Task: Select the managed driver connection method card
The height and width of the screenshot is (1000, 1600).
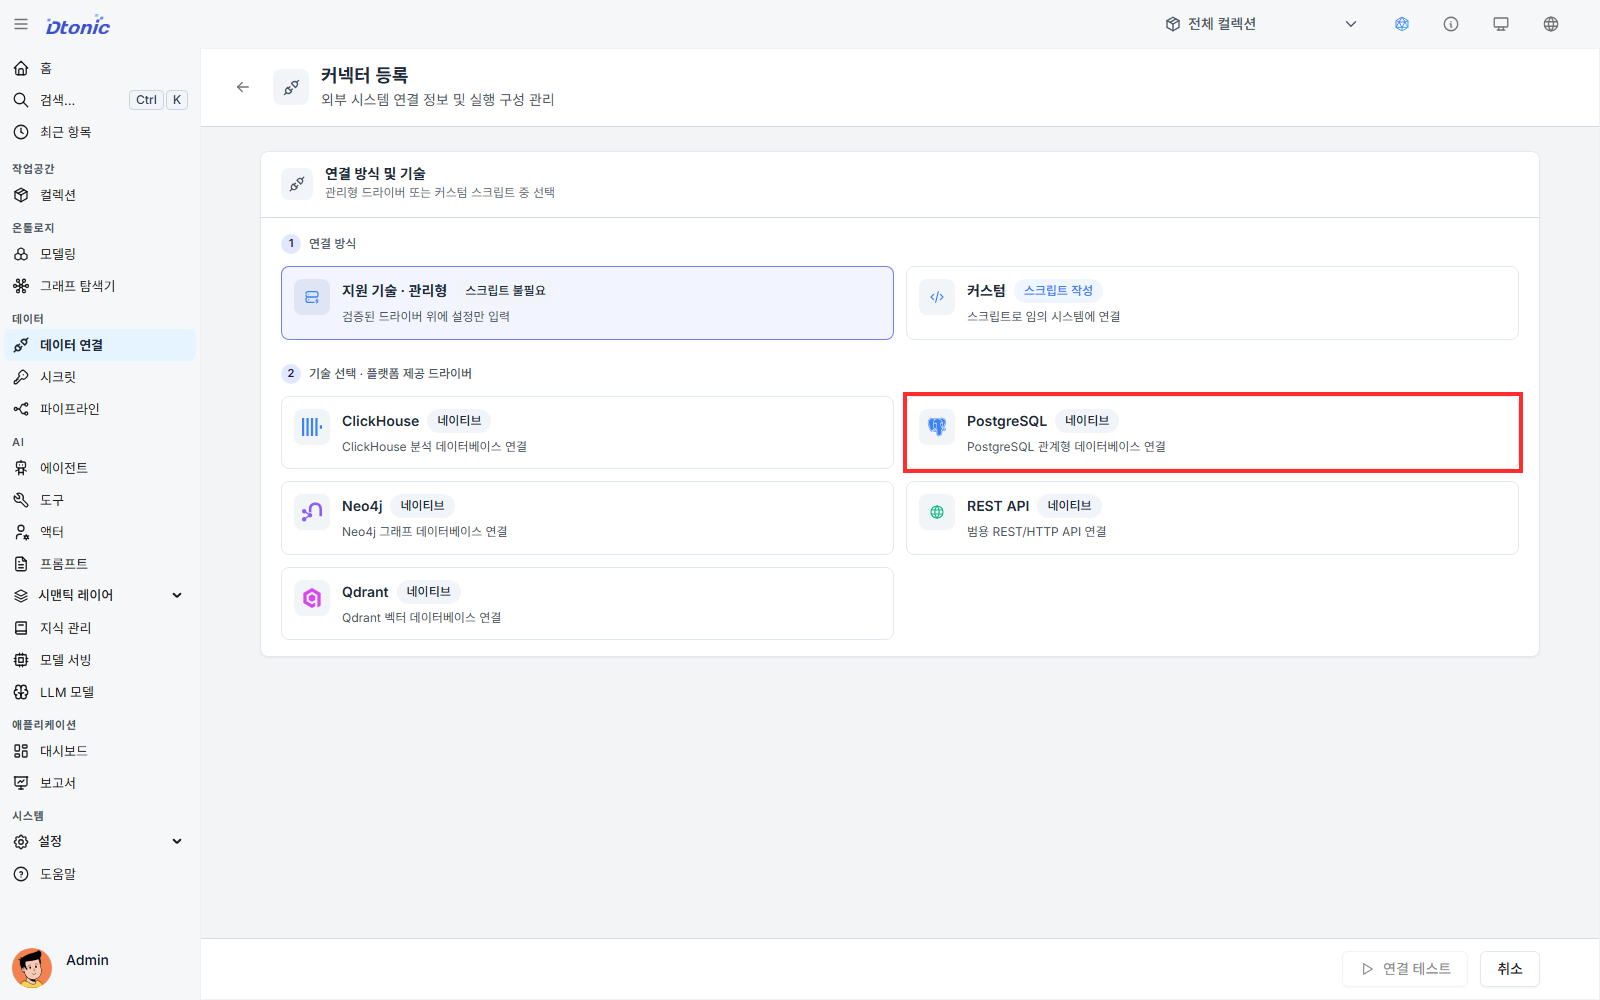Action: tap(587, 303)
